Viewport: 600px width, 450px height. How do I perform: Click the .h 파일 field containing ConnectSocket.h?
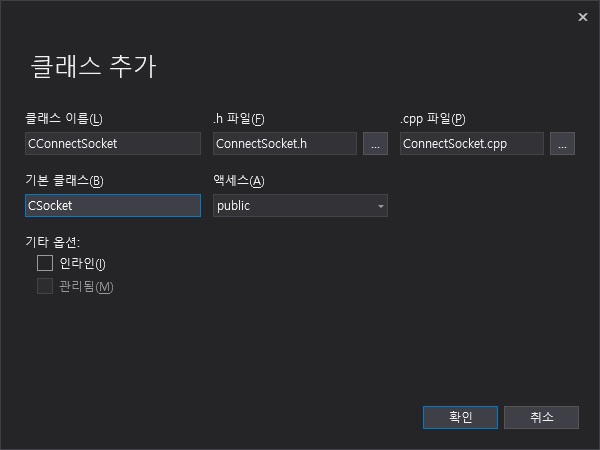point(285,143)
